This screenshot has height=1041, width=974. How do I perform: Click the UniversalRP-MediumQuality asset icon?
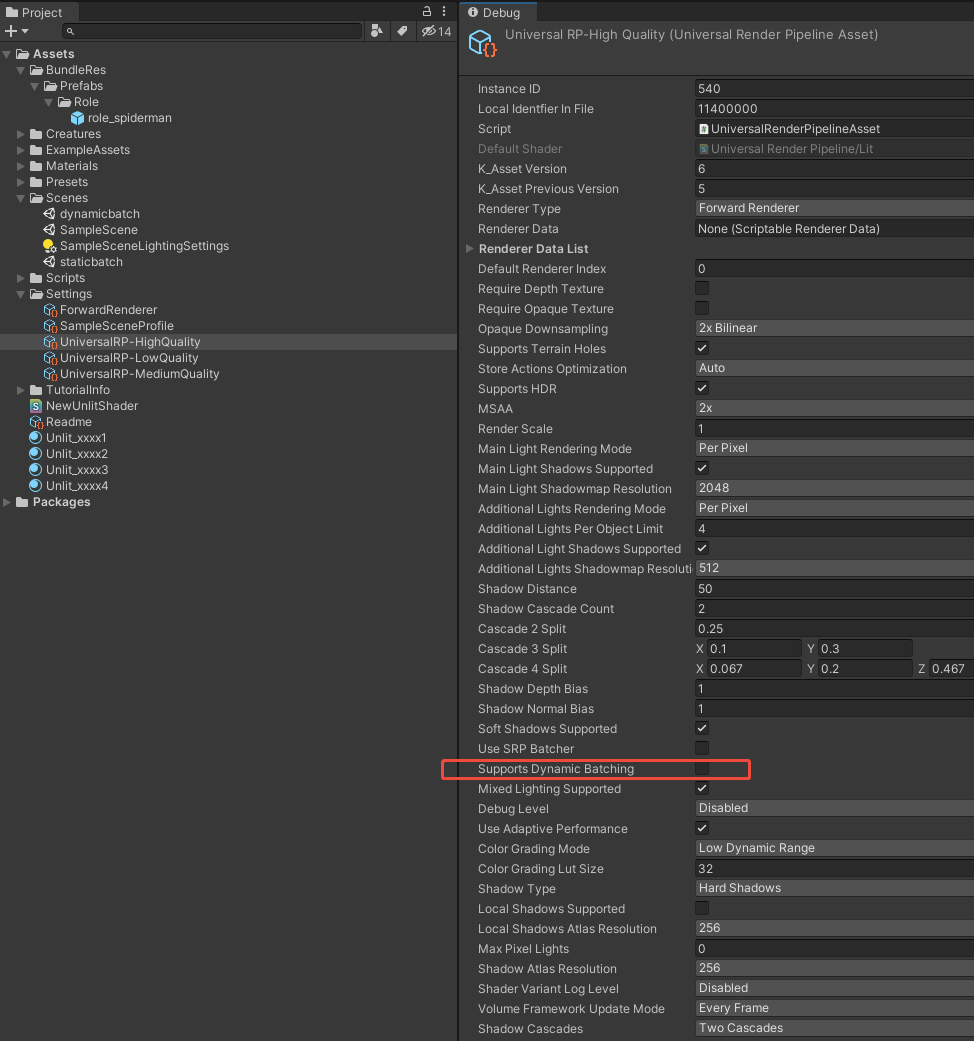(x=50, y=374)
